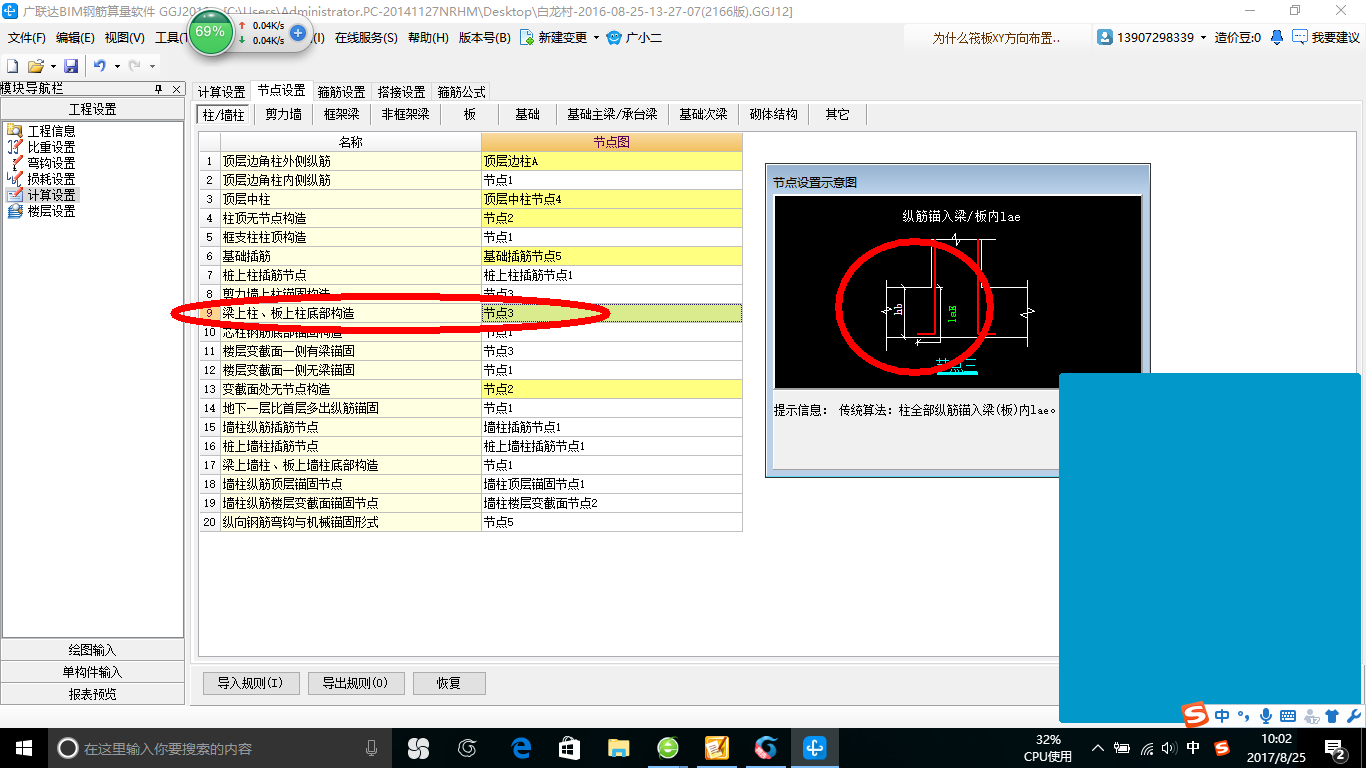Click the node diagram preview image
1366x768 pixels.
[x=957, y=291]
